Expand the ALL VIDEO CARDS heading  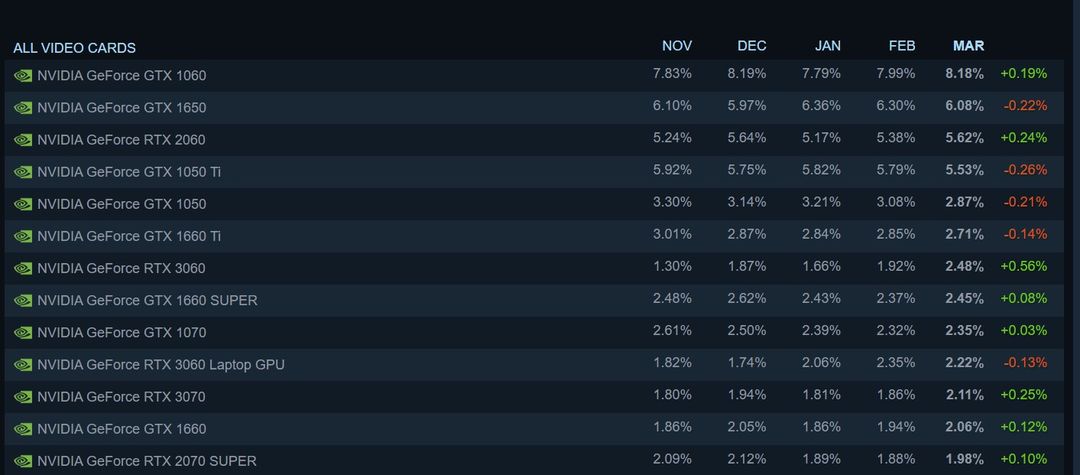coord(74,48)
